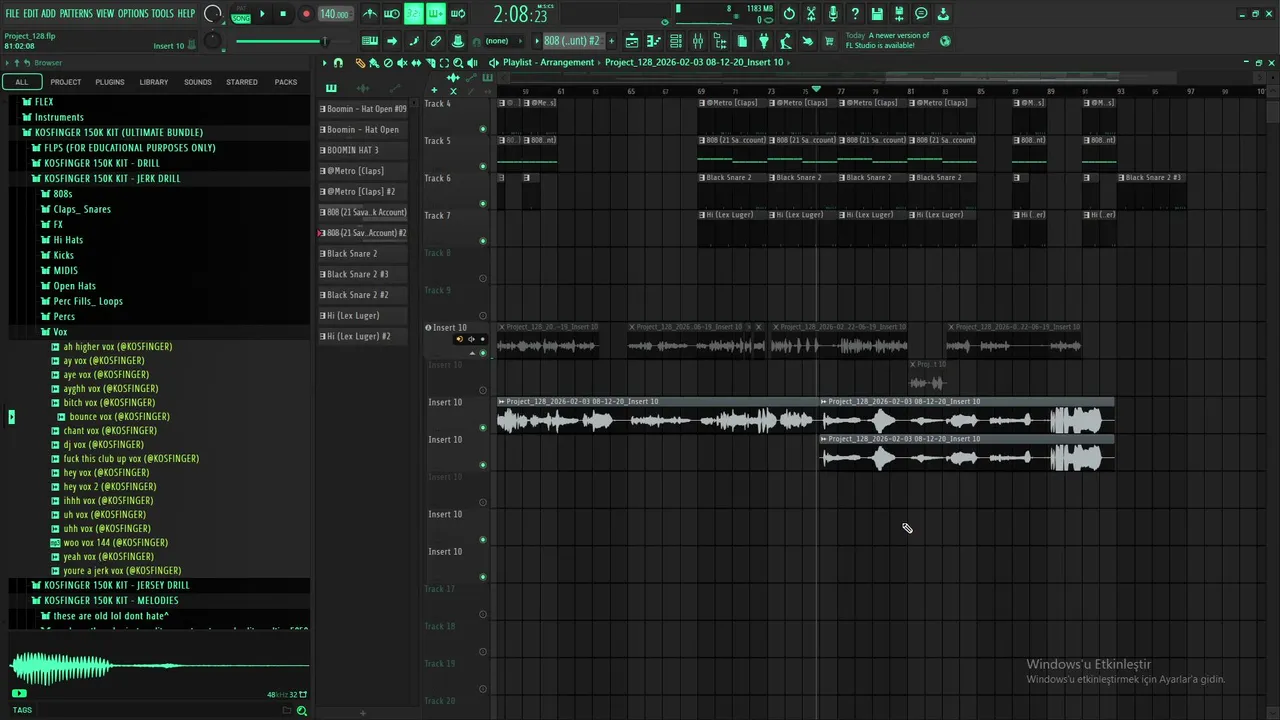Select the playlist slip tool
This screenshot has height=720, width=1280.
click(416, 63)
